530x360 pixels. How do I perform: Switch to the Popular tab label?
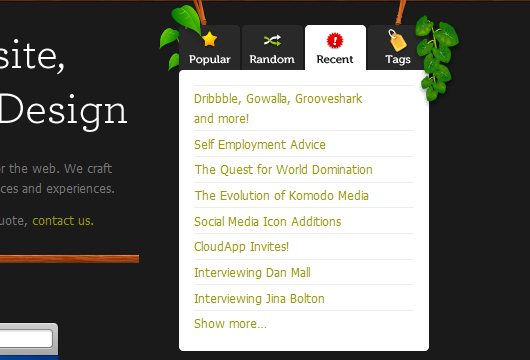[x=210, y=59]
